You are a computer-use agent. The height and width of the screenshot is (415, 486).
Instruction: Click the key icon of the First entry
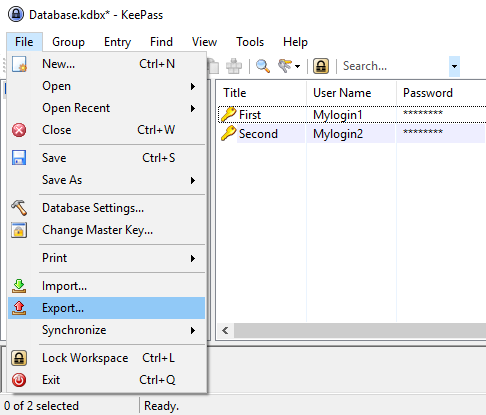(229, 115)
